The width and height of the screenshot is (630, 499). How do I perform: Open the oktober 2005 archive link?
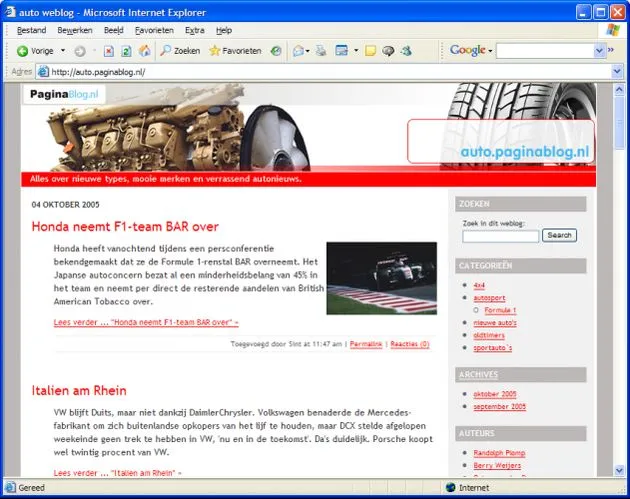[495, 394]
